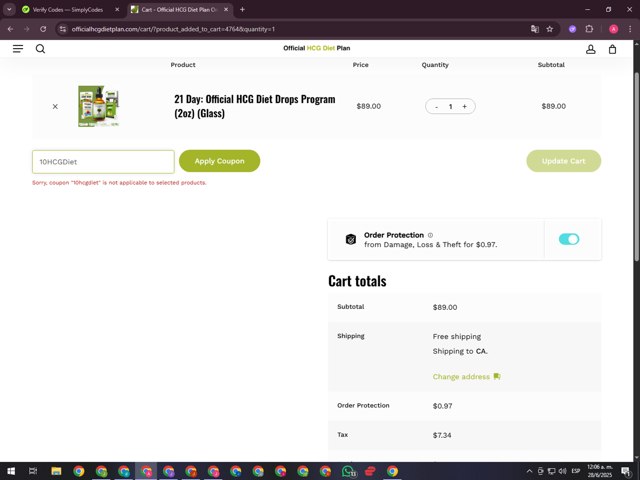640x480 pixels.
Task: Bookmark this page with the star icon
Action: click(x=550, y=29)
